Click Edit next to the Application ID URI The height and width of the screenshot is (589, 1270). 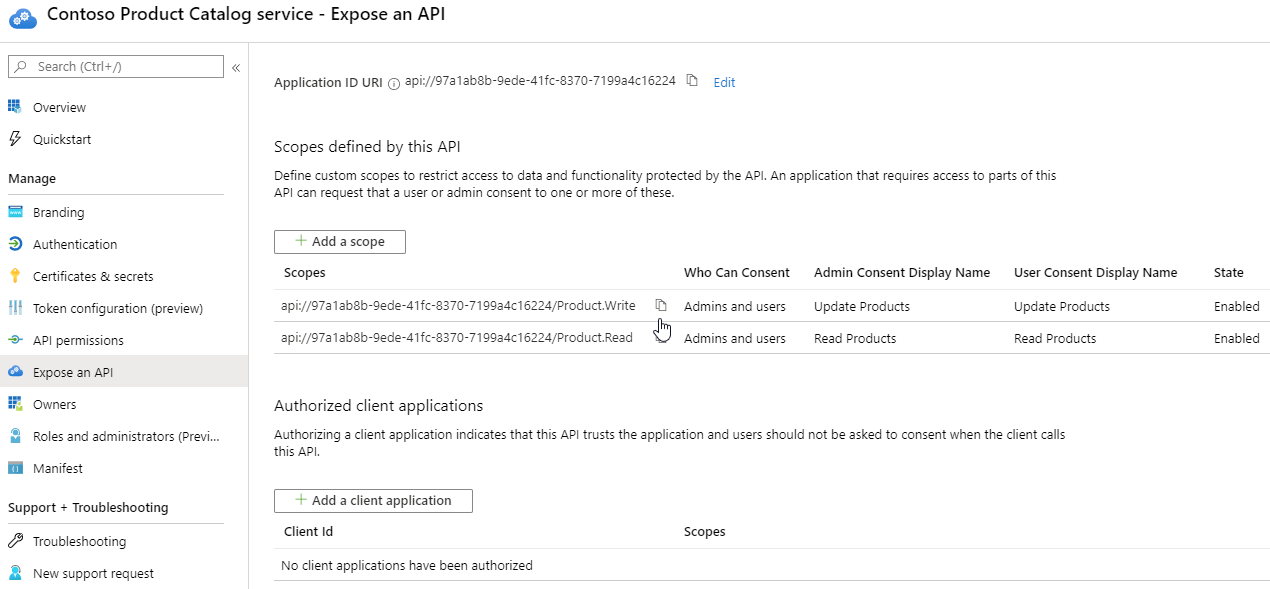point(723,82)
